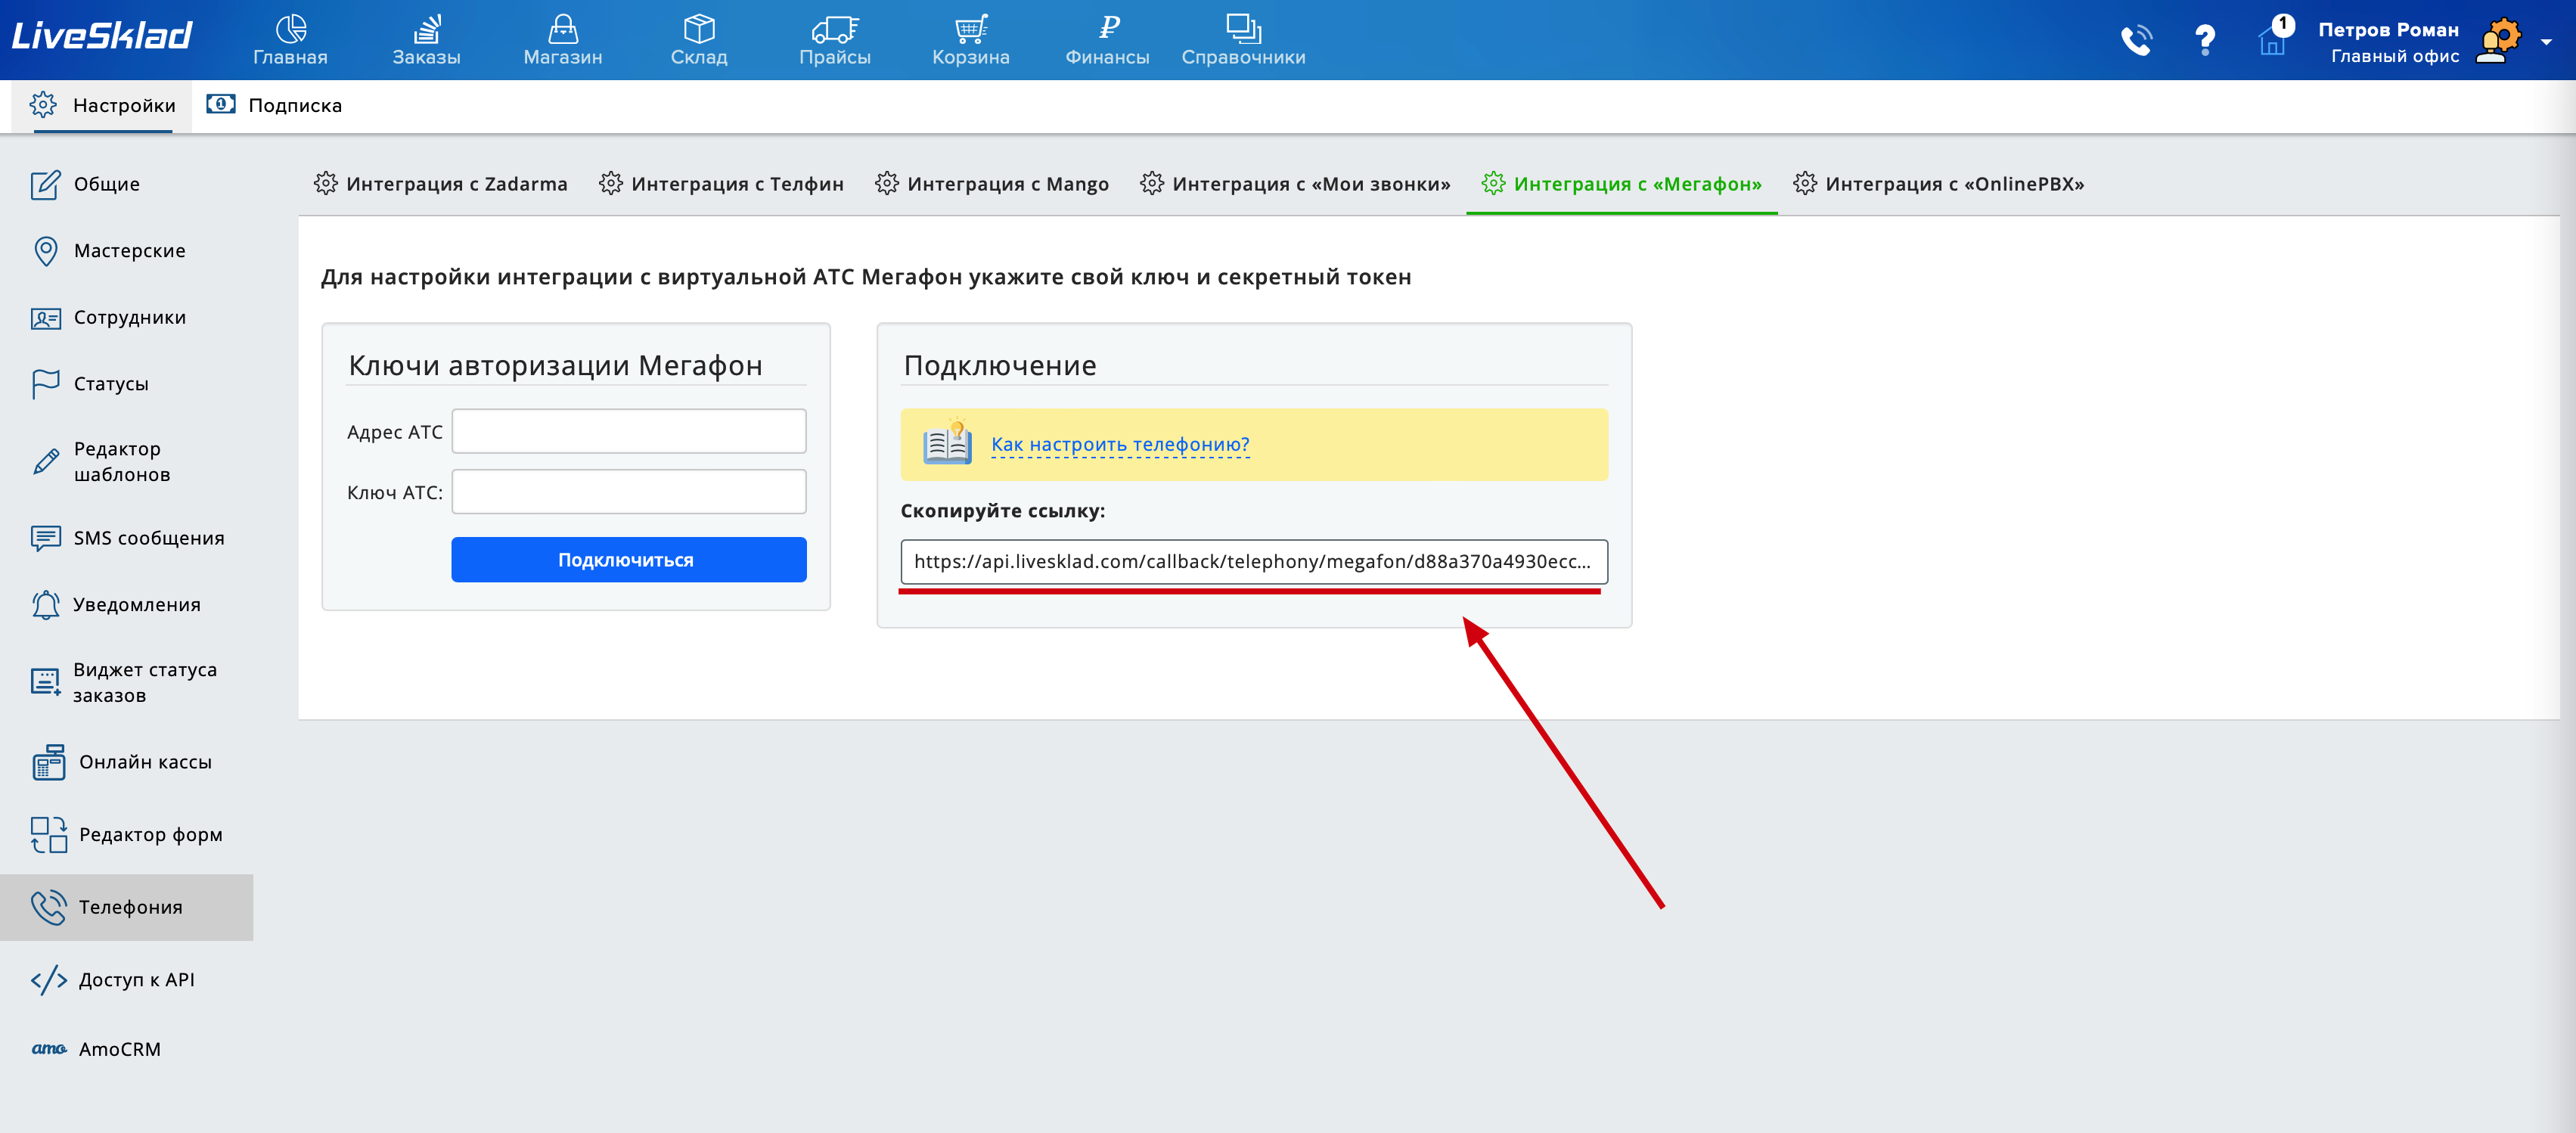Open the Справочники directories section
2576x1133 pixels.
[1243, 40]
